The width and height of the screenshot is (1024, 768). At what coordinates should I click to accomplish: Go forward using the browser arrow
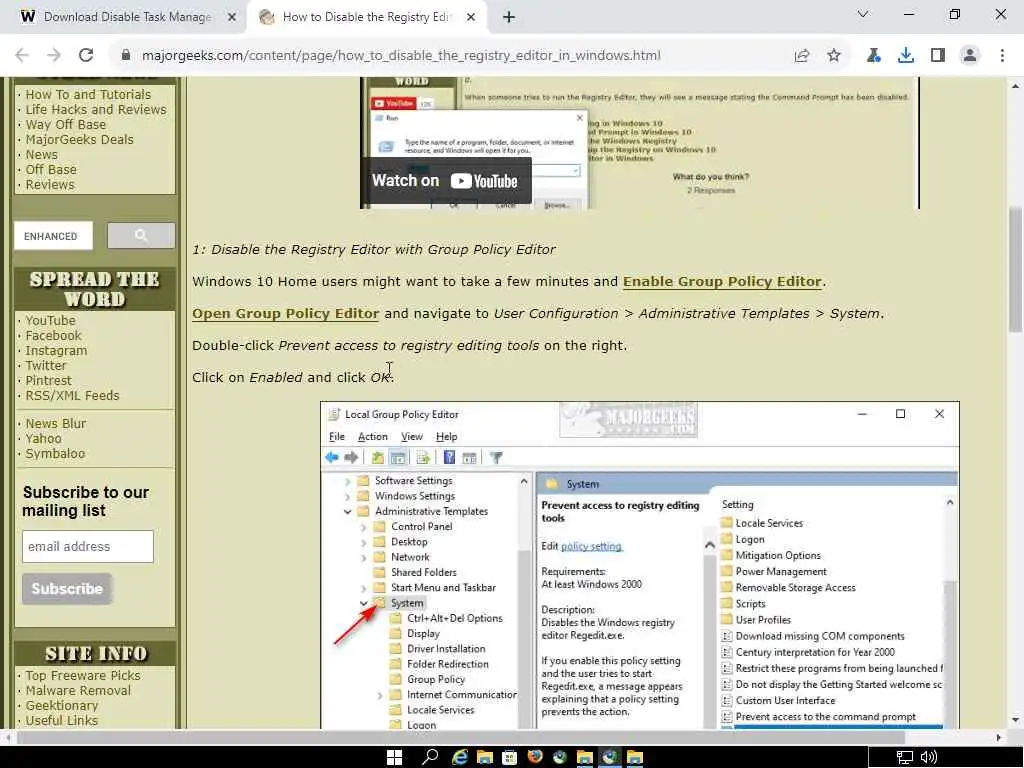tap(54, 56)
